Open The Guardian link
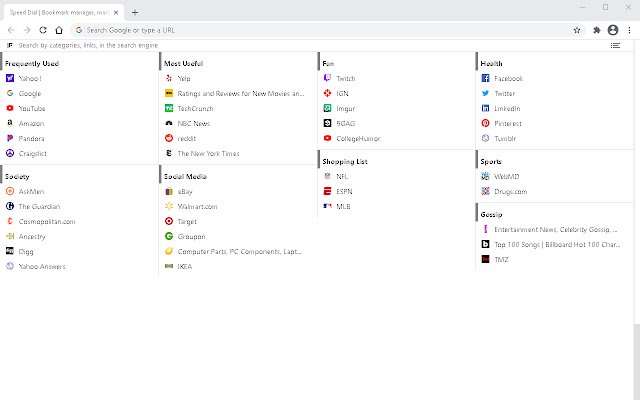This screenshot has height=400, width=640. (39, 207)
